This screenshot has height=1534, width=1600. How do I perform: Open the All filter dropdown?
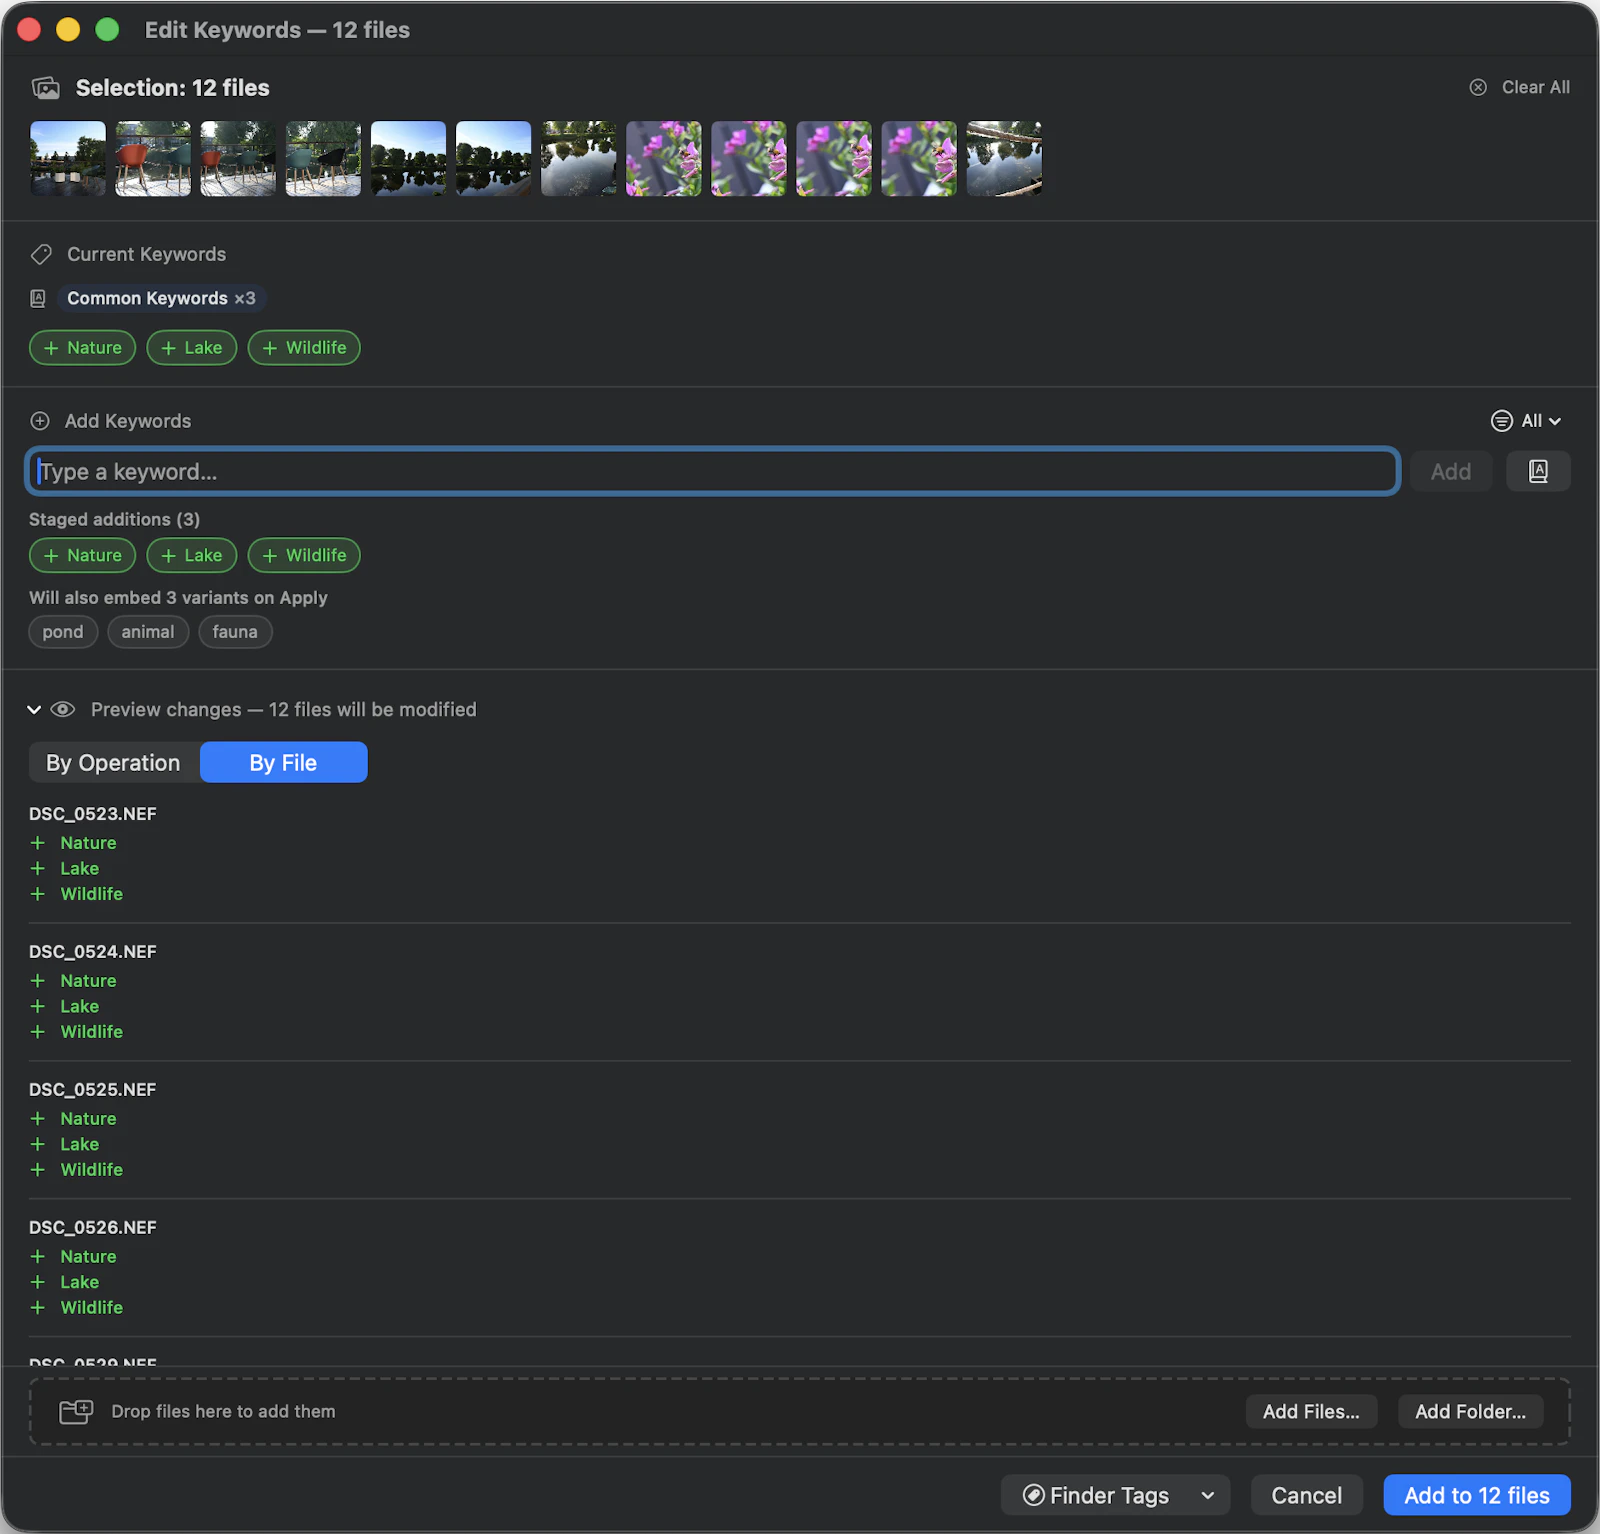[x=1526, y=421]
